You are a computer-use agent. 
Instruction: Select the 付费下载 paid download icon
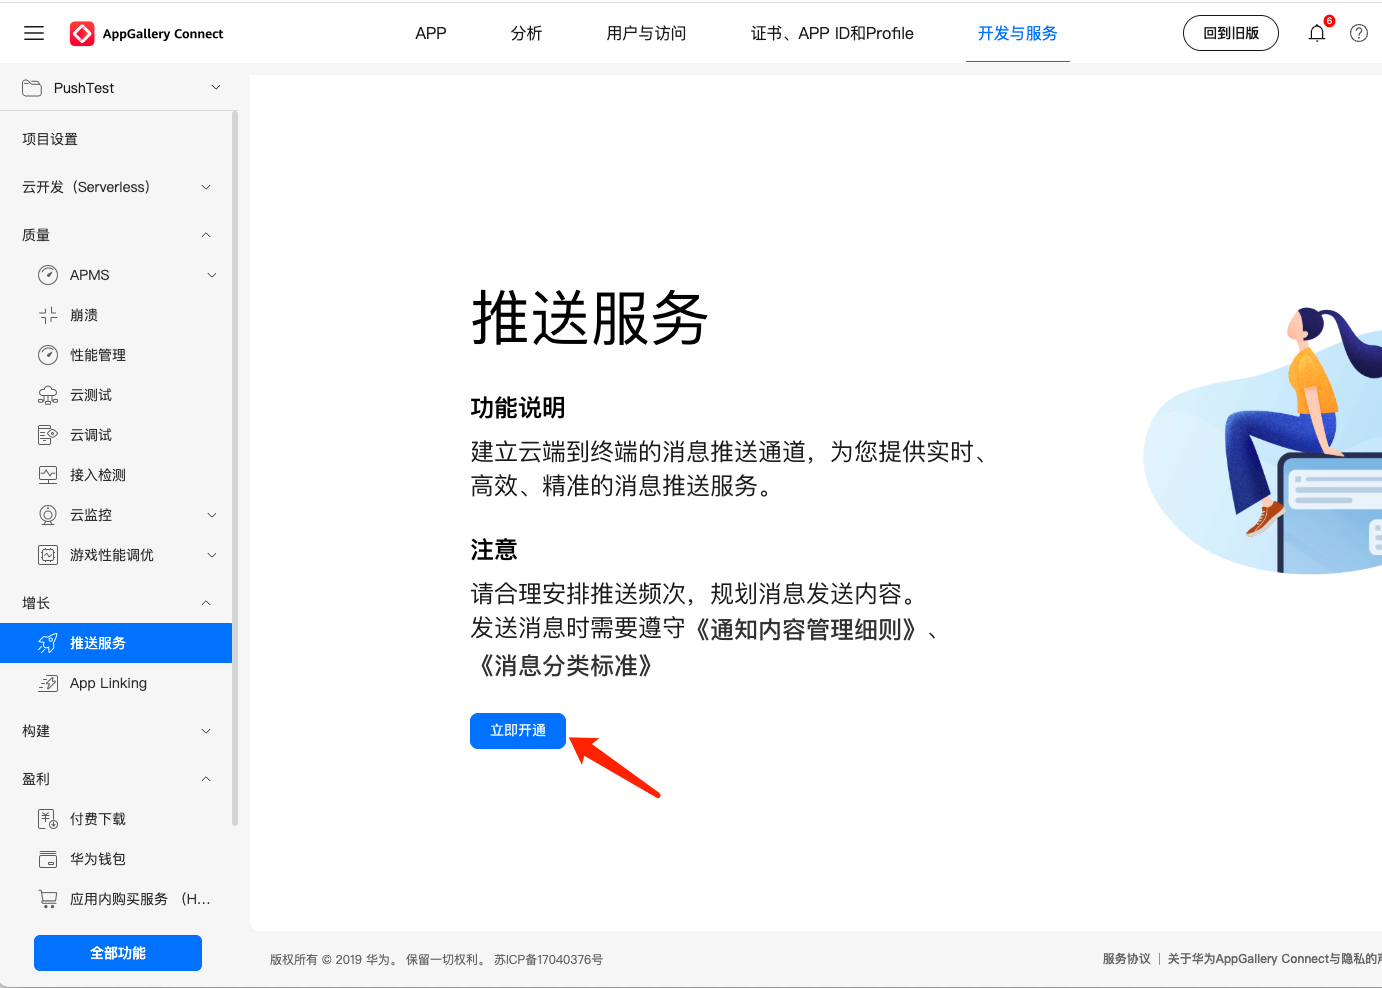(x=48, y=819)
